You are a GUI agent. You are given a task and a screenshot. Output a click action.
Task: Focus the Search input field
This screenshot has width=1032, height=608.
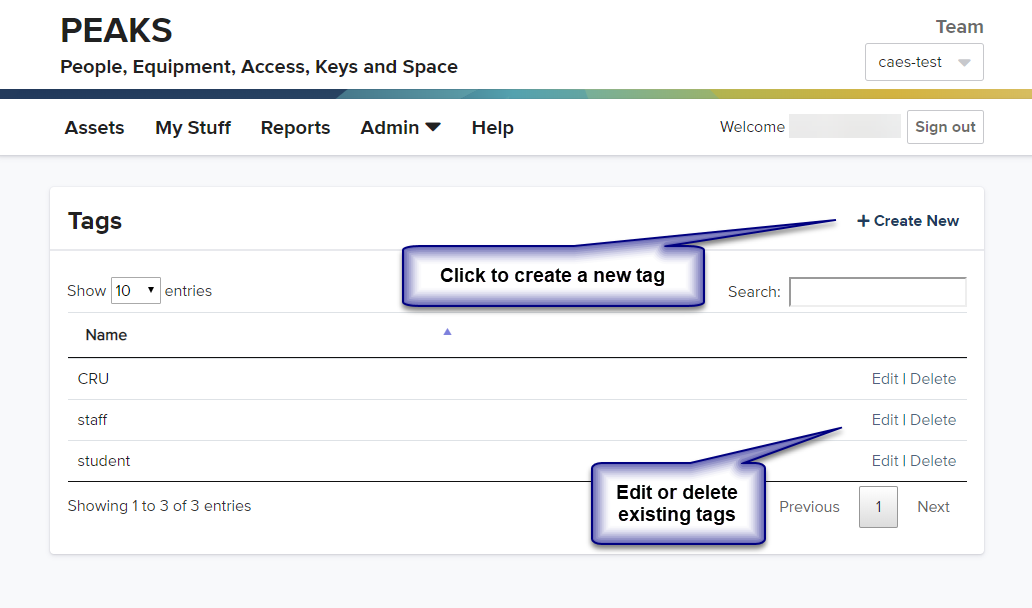tap(877, 292)
